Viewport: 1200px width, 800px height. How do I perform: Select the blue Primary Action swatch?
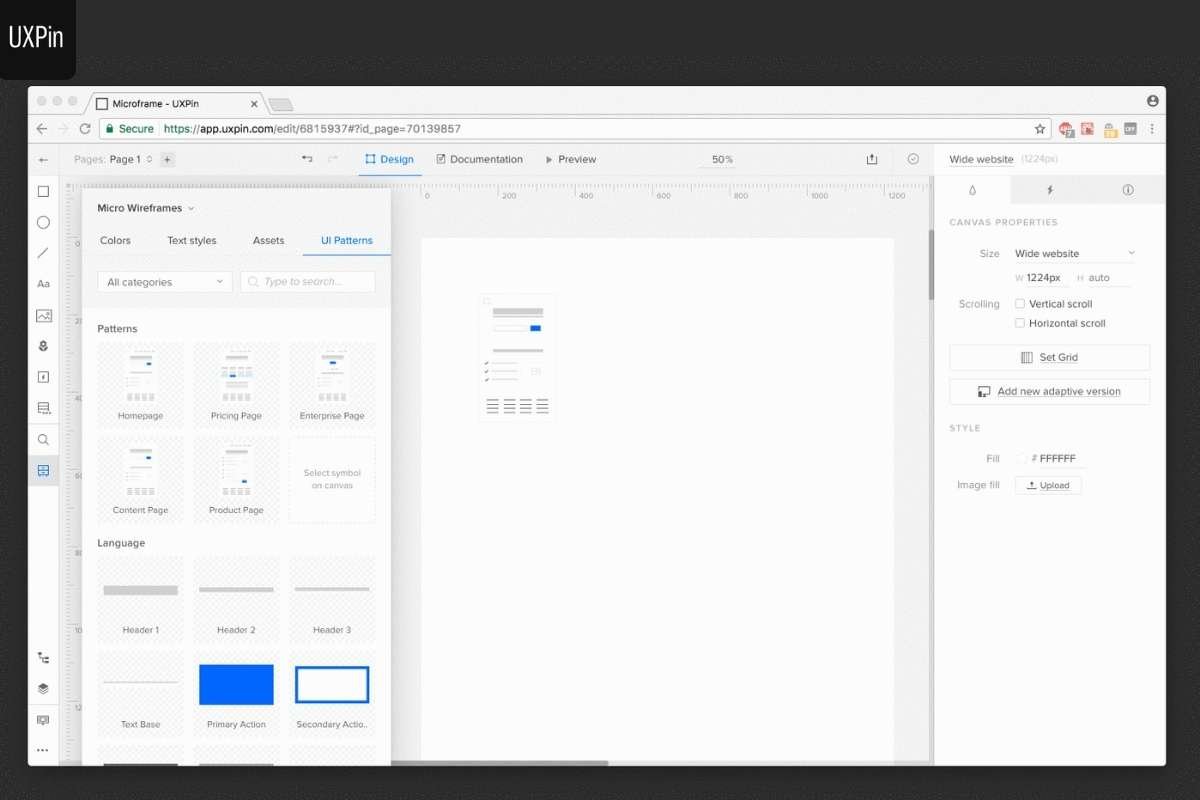coord(236,684)
